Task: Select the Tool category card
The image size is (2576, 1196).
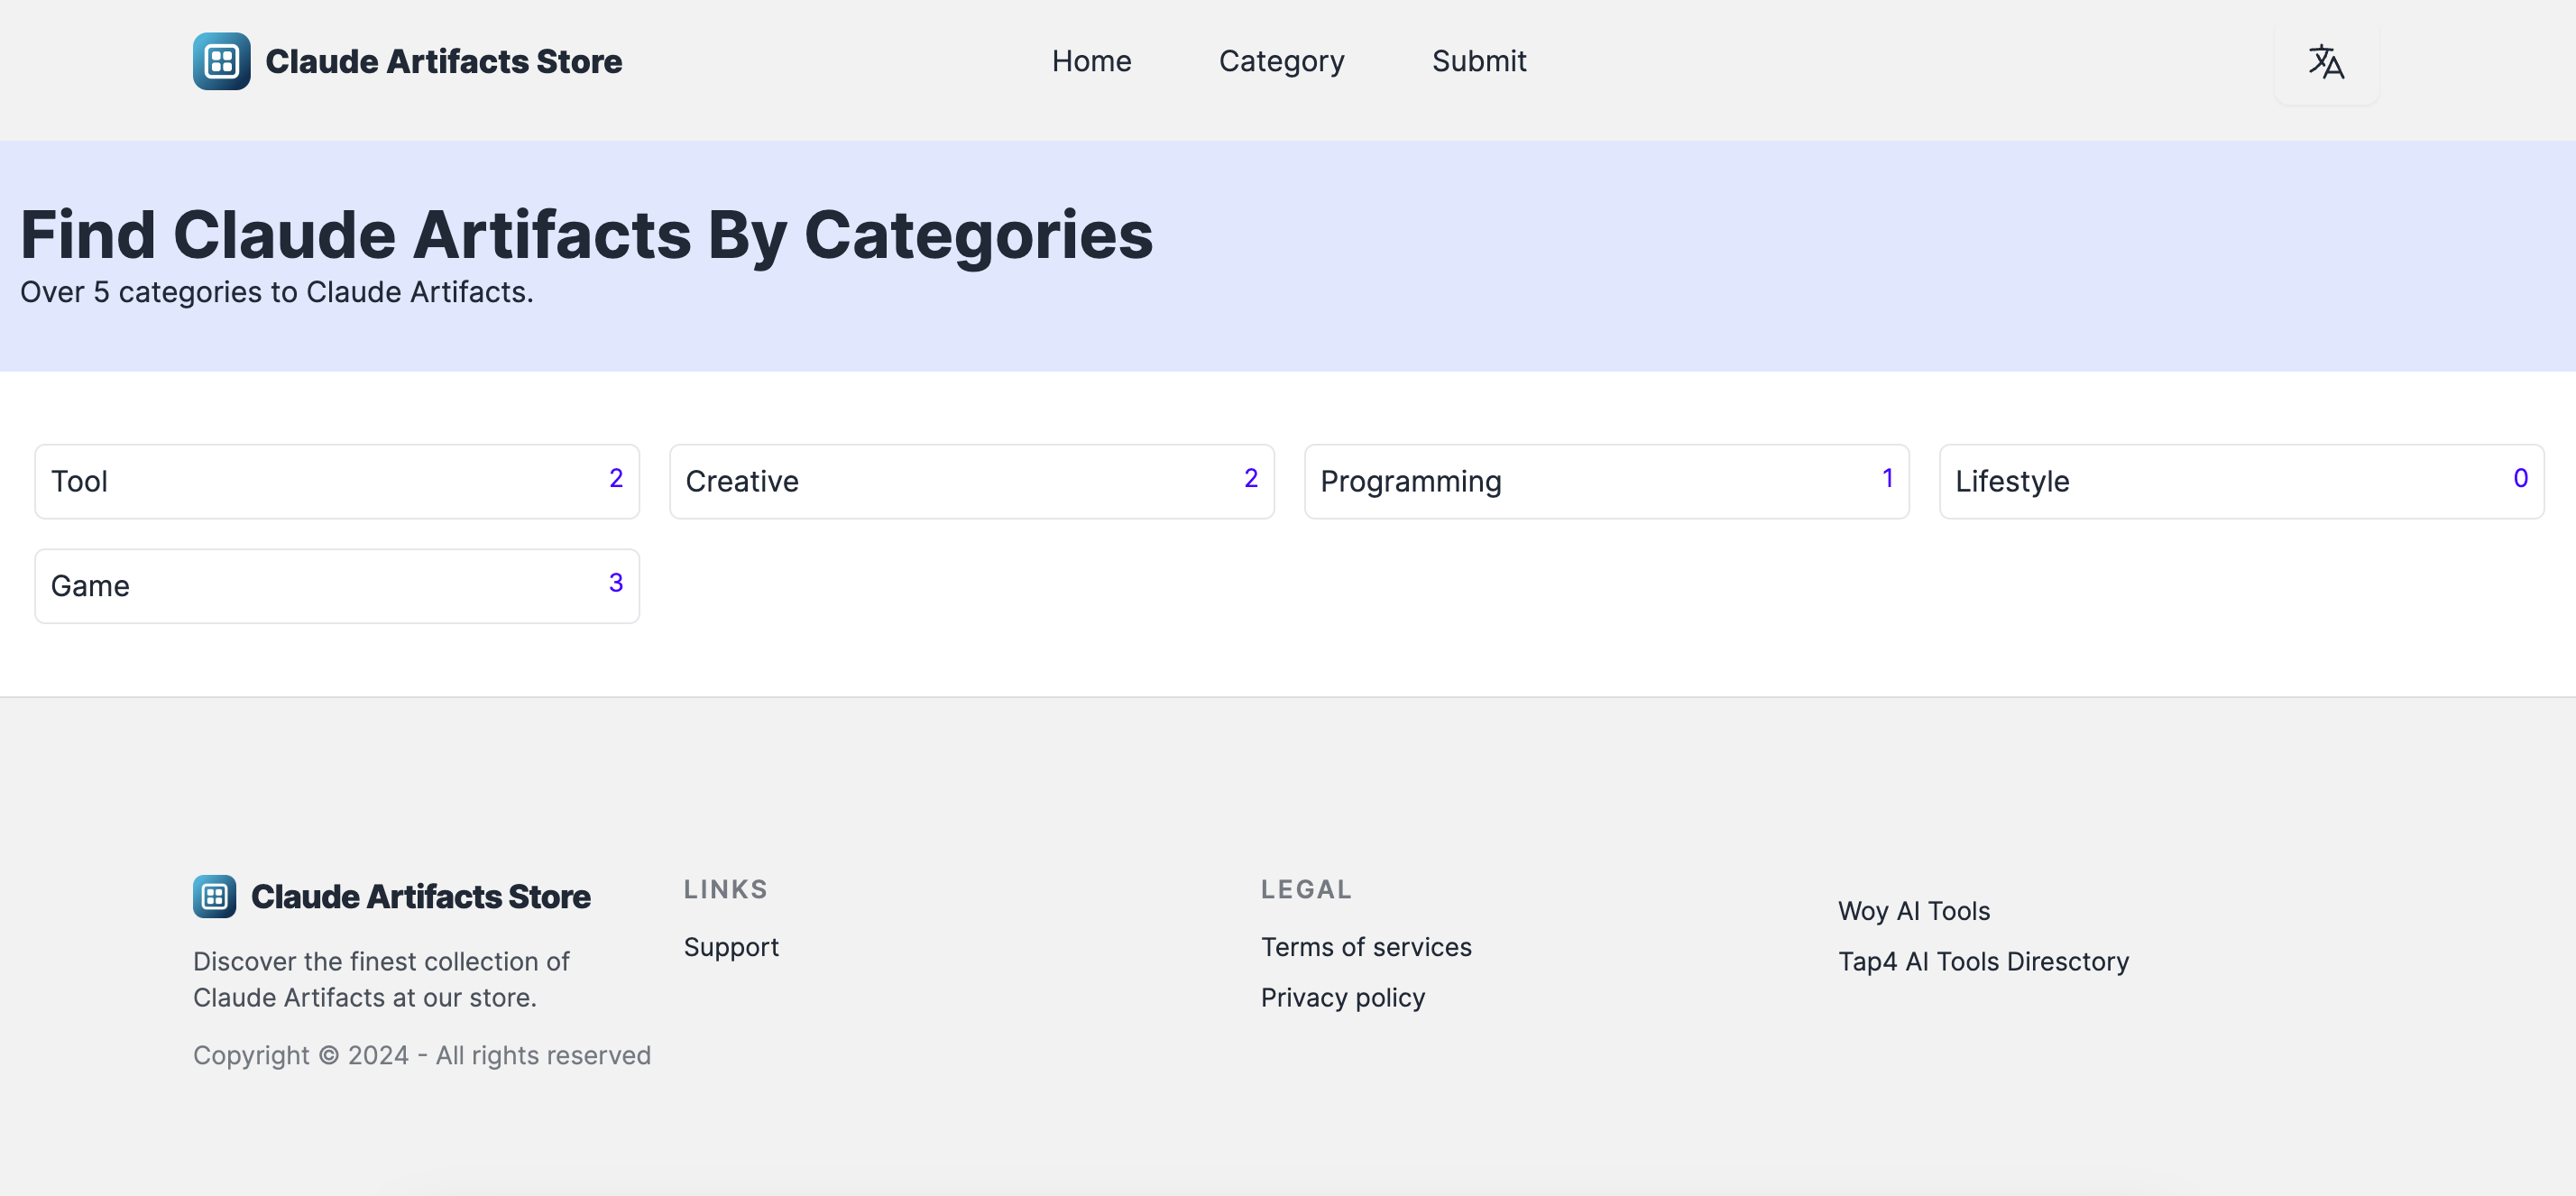Action: tap(336, 481)
